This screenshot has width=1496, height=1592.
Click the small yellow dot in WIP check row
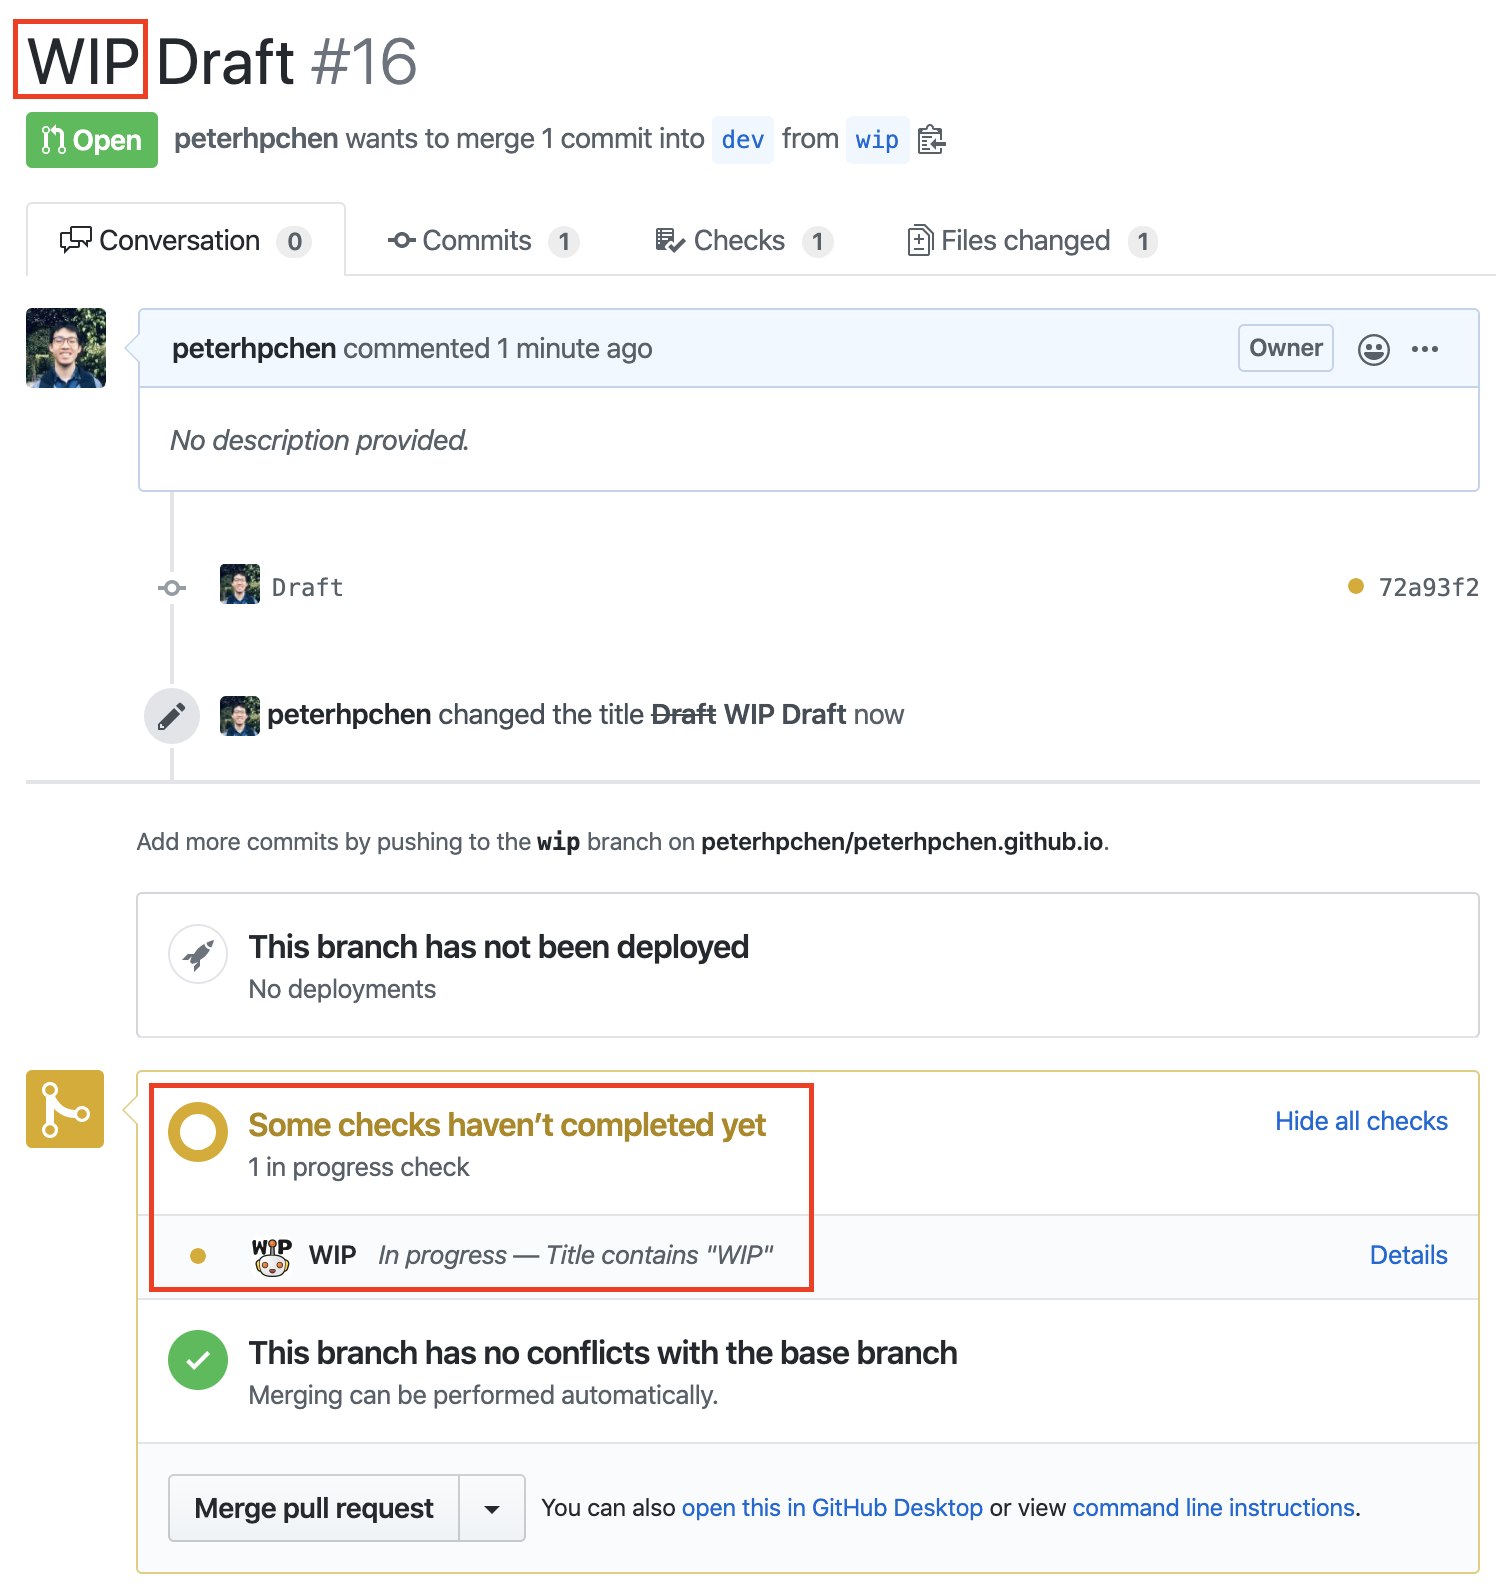198,1256
